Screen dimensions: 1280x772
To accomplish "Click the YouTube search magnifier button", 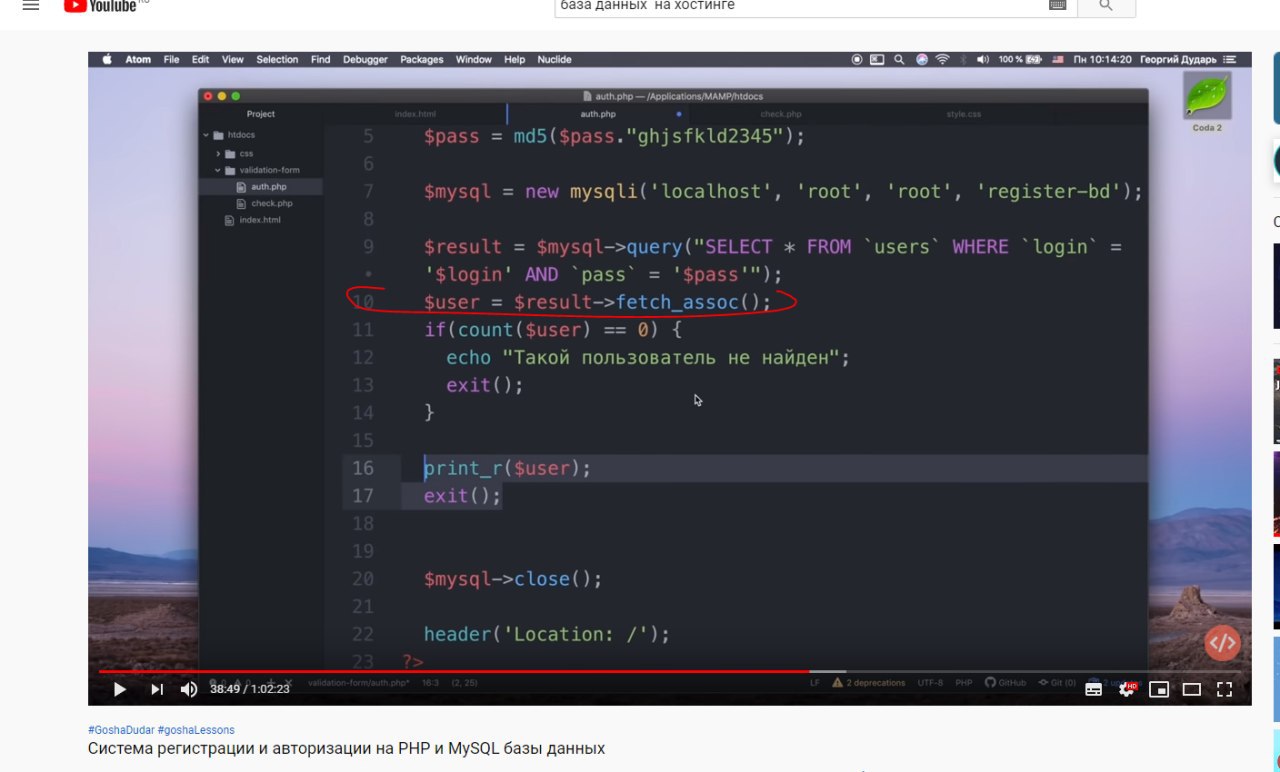I will 1105,6.
